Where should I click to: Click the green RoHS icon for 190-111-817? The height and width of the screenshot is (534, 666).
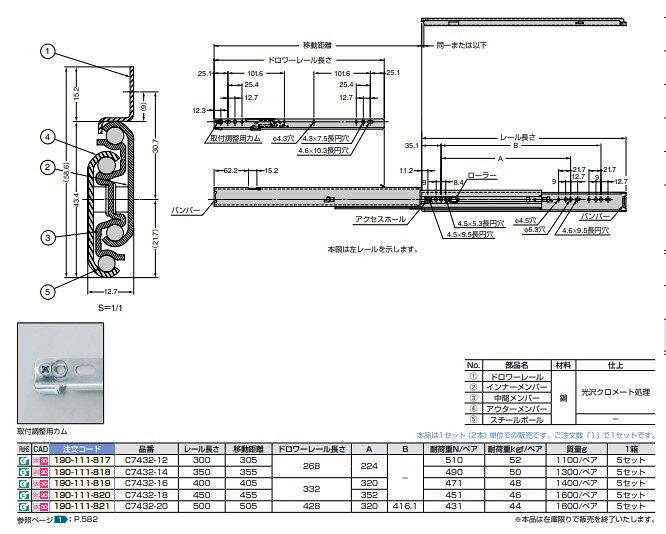tap(24, 460)
